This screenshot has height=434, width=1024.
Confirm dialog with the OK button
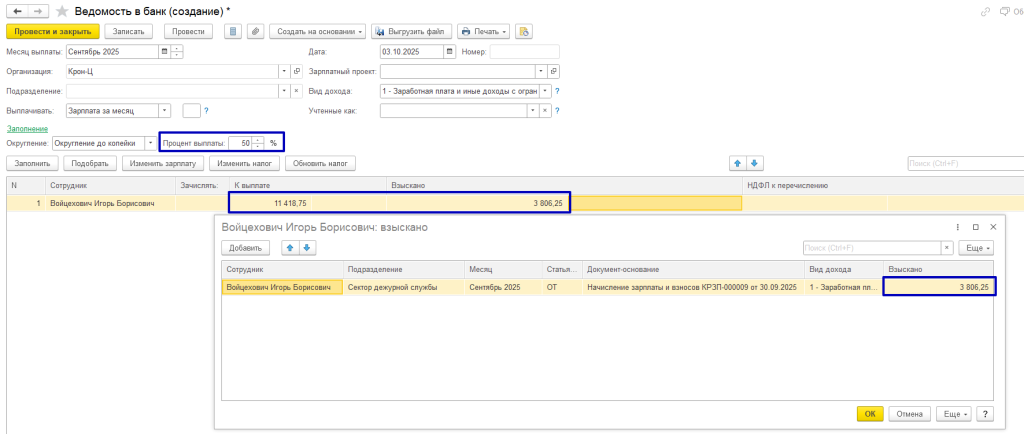[870, 413]
